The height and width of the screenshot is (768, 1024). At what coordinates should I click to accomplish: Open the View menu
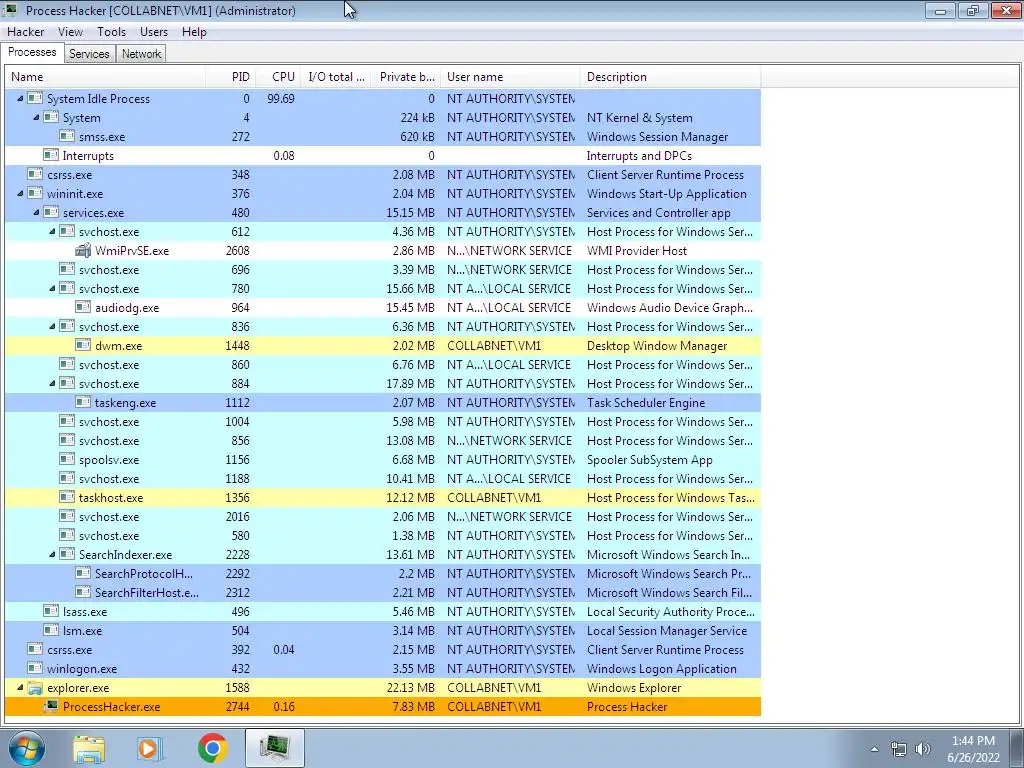click(x=70, y=32)
